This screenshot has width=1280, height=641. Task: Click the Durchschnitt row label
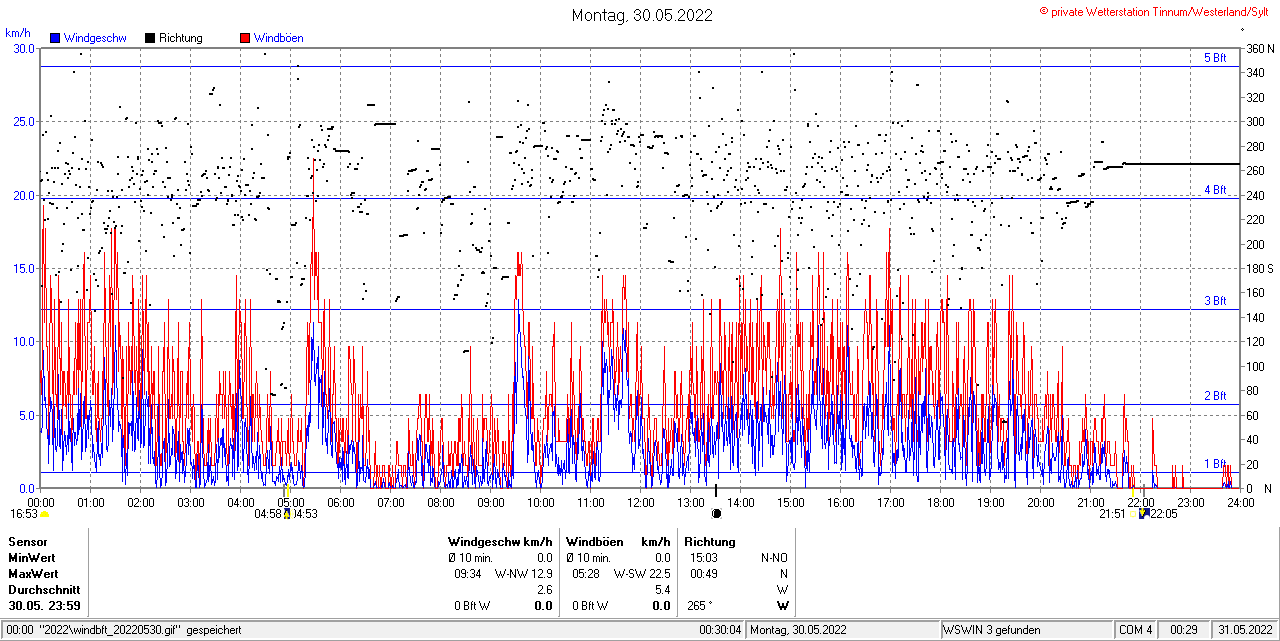pyautogui.click(x=44, y=590)
